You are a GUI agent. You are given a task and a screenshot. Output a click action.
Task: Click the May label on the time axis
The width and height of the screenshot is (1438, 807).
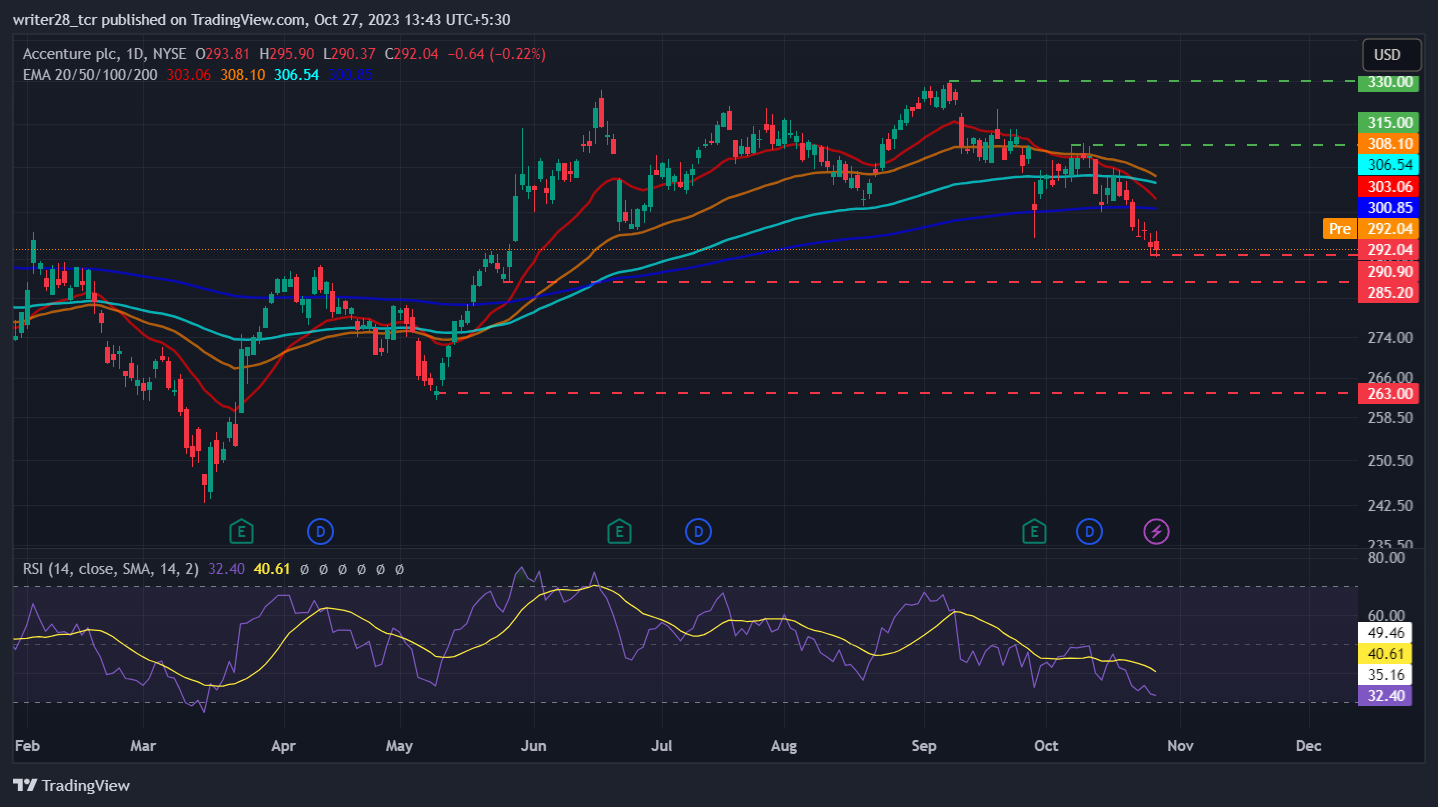(399, 745)
